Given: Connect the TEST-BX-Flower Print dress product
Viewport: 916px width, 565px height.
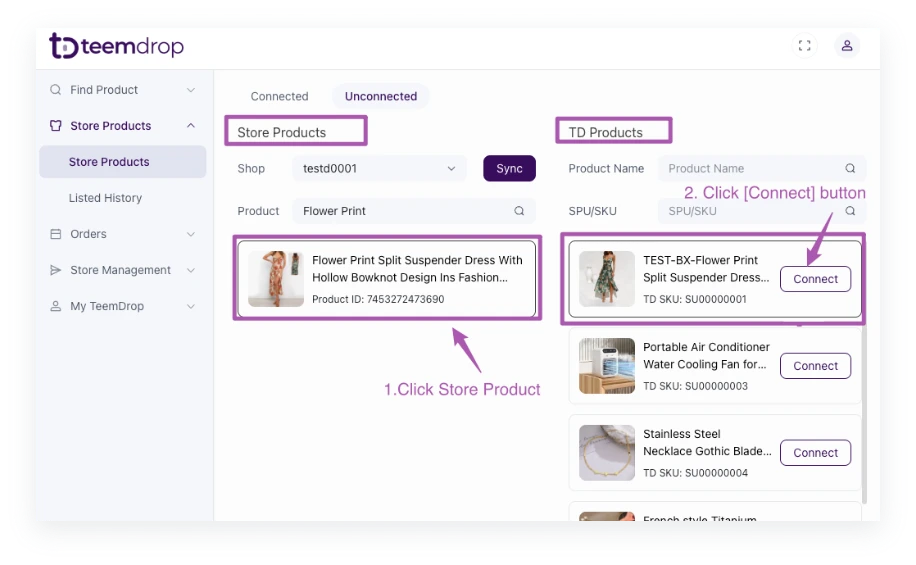Looking at the screenshot, I should point(815,279).
